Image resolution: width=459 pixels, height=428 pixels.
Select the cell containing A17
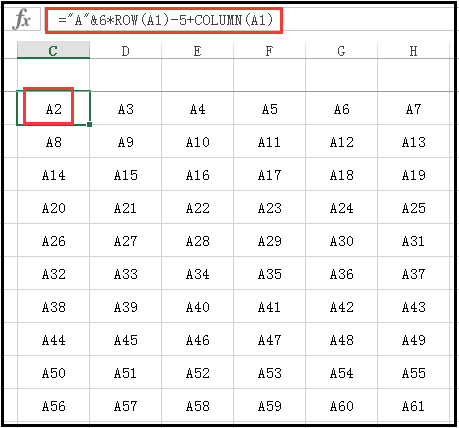269,174
